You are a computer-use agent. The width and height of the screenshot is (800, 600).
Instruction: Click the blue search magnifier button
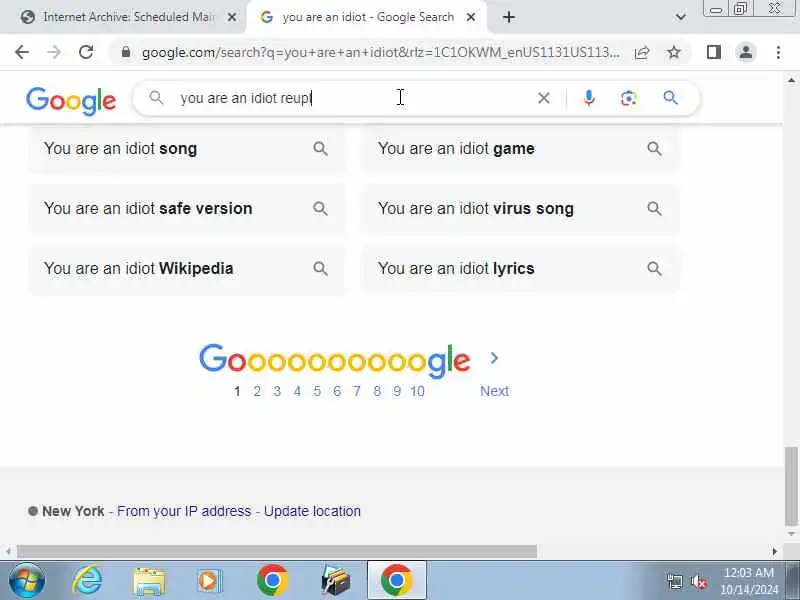click(x=670, y=97)
